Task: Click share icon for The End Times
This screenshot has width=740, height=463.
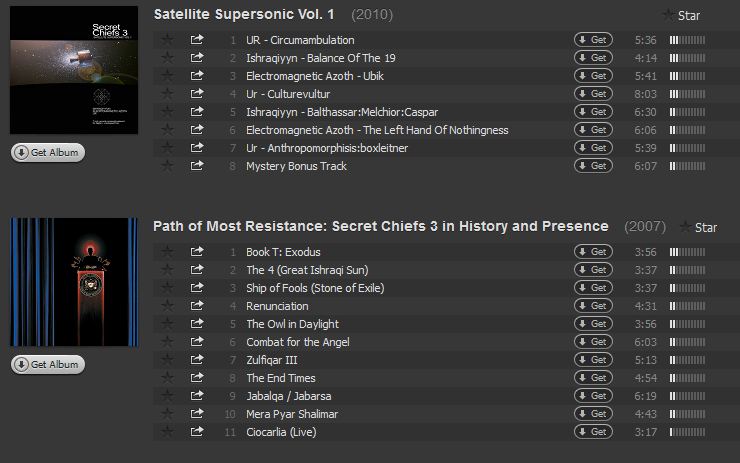Action: 197,378
